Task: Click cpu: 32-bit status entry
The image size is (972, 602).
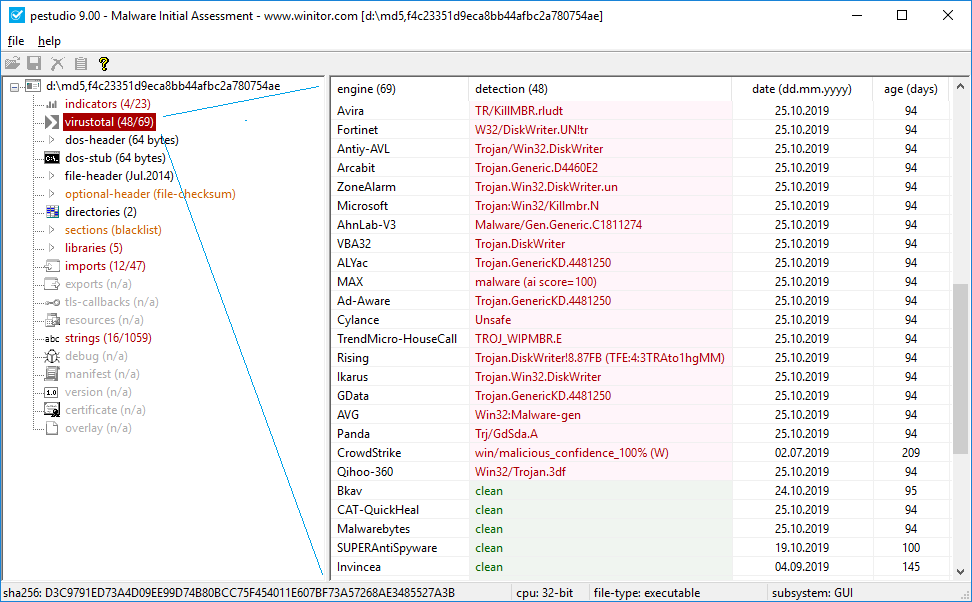Action: [544, 593]
